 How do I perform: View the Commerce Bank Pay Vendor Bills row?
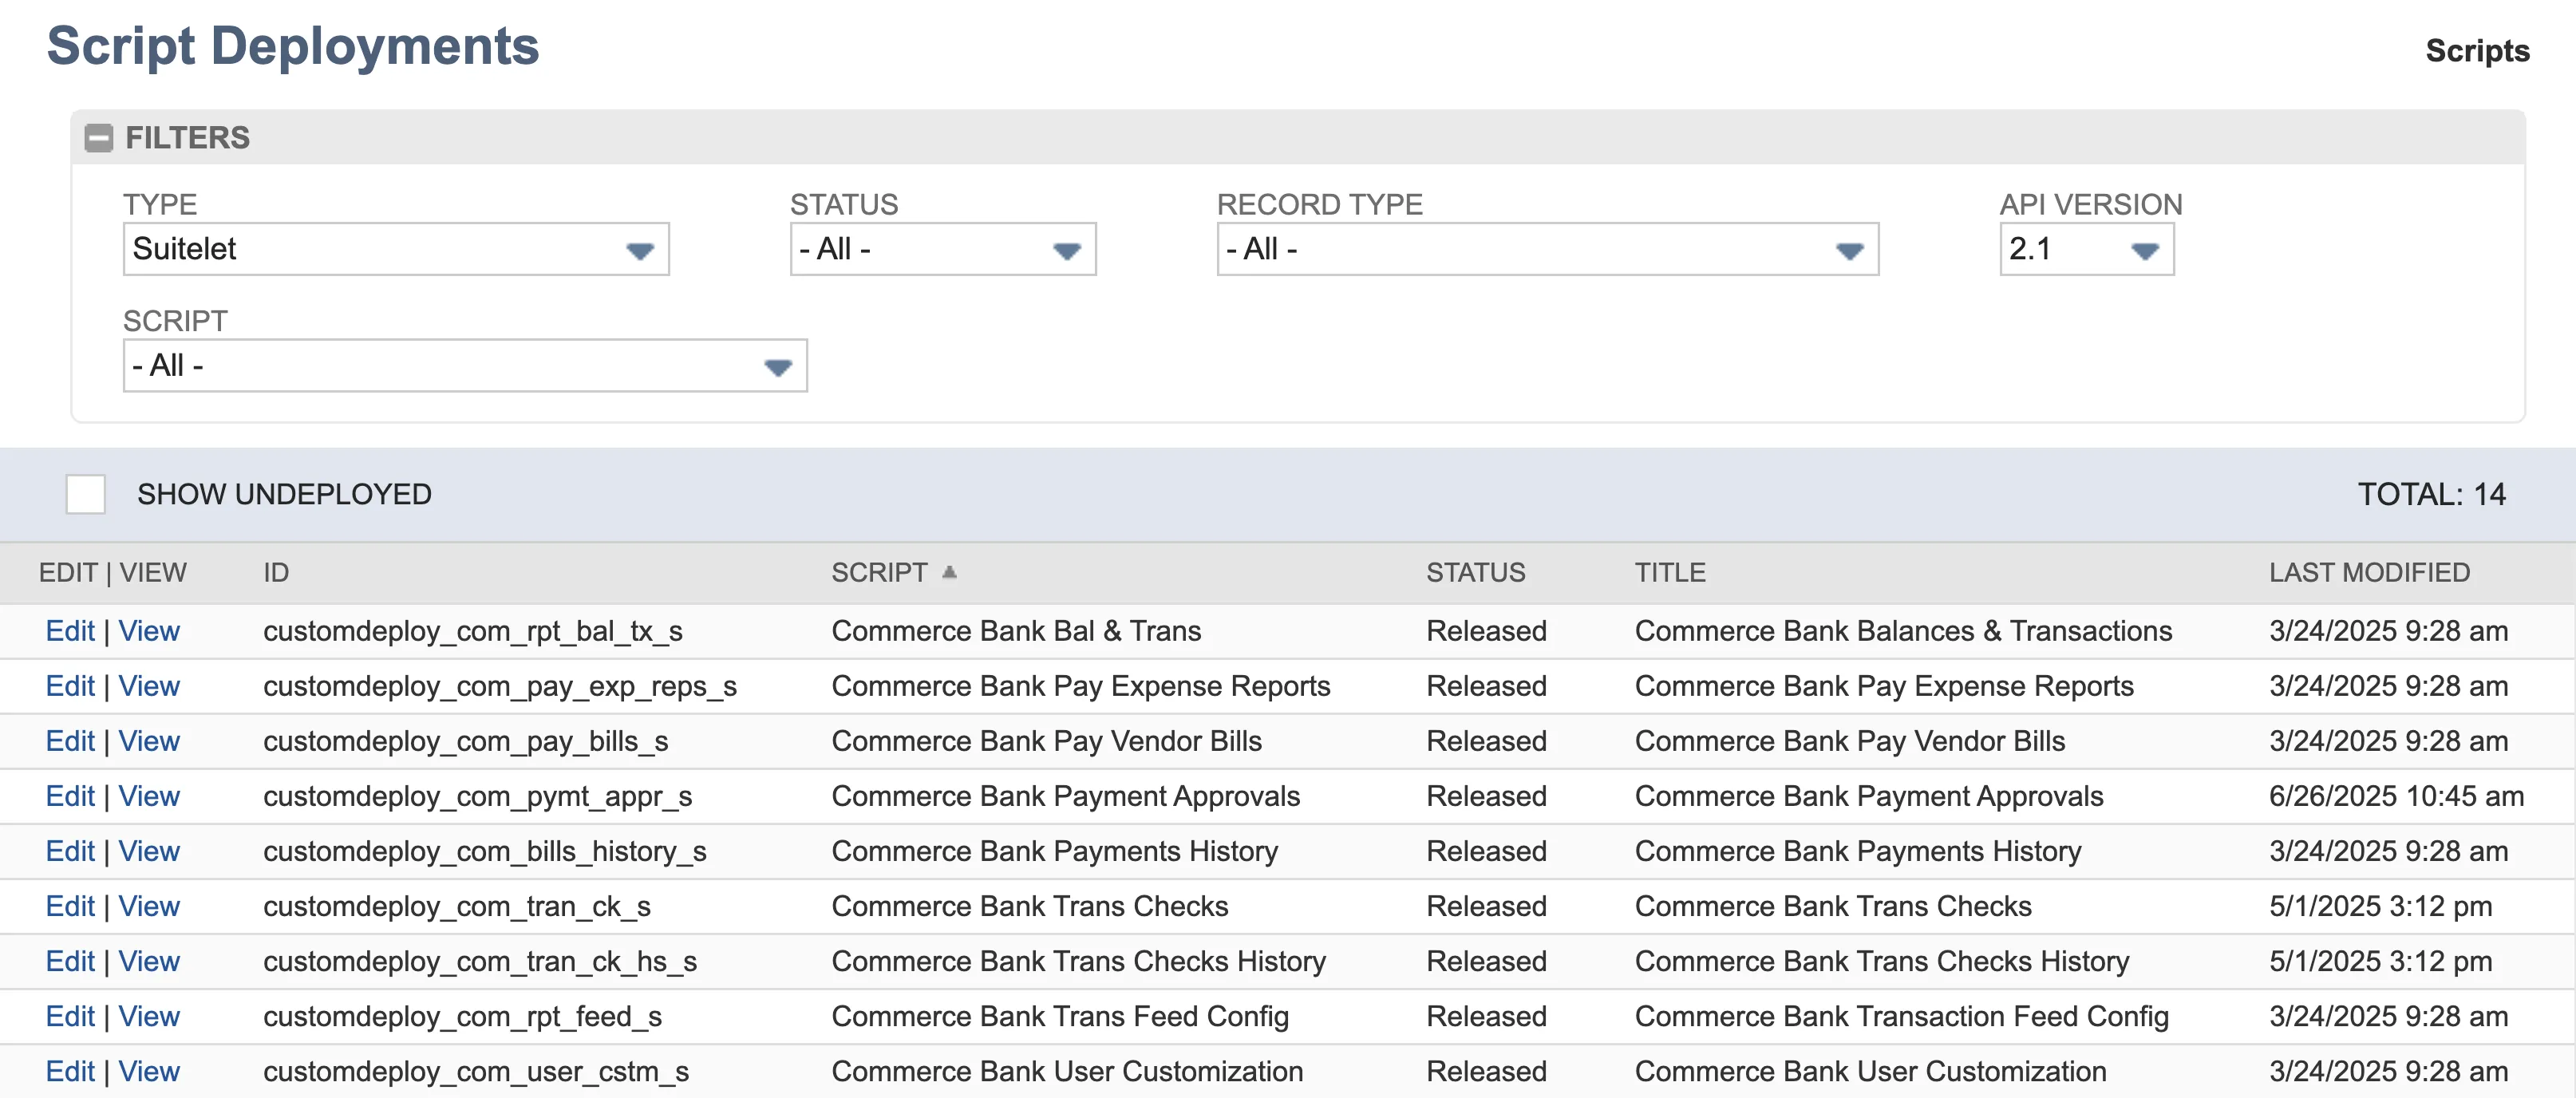[149, 741]
